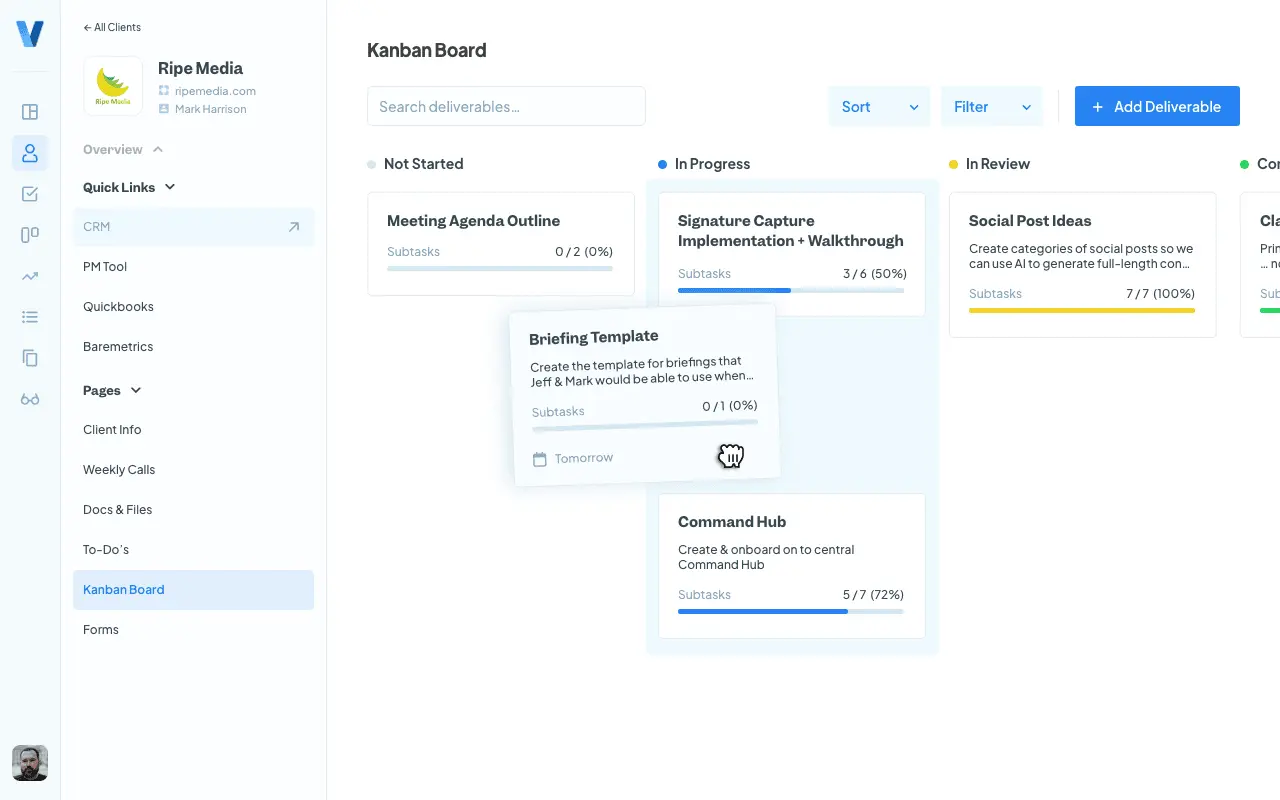This screenshot has height=800, width=1280.
Task: Go back to All Clients
Action: [112, 27]
